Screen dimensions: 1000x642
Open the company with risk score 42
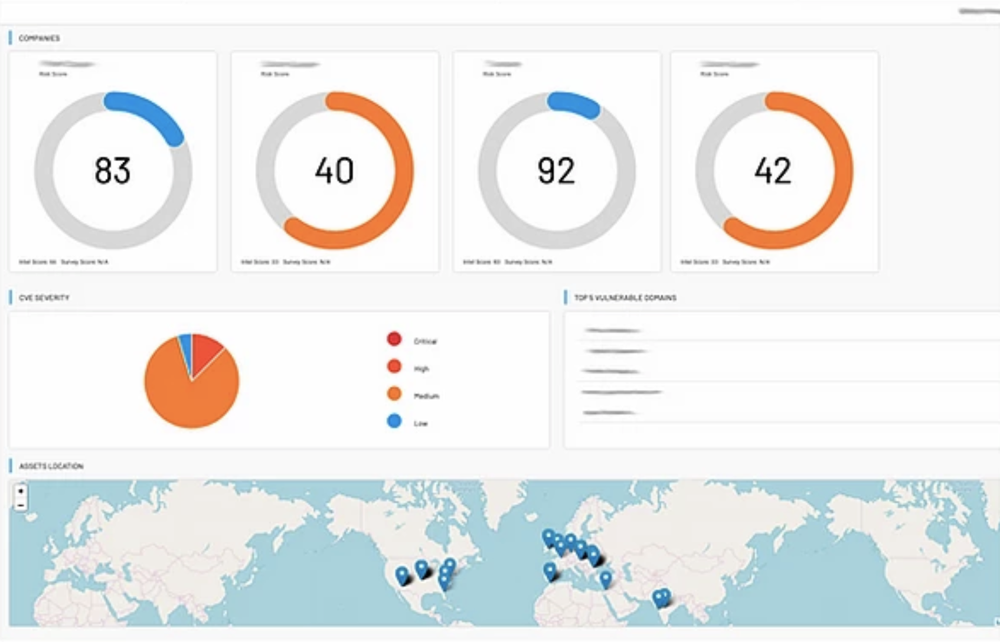point(774,162)
